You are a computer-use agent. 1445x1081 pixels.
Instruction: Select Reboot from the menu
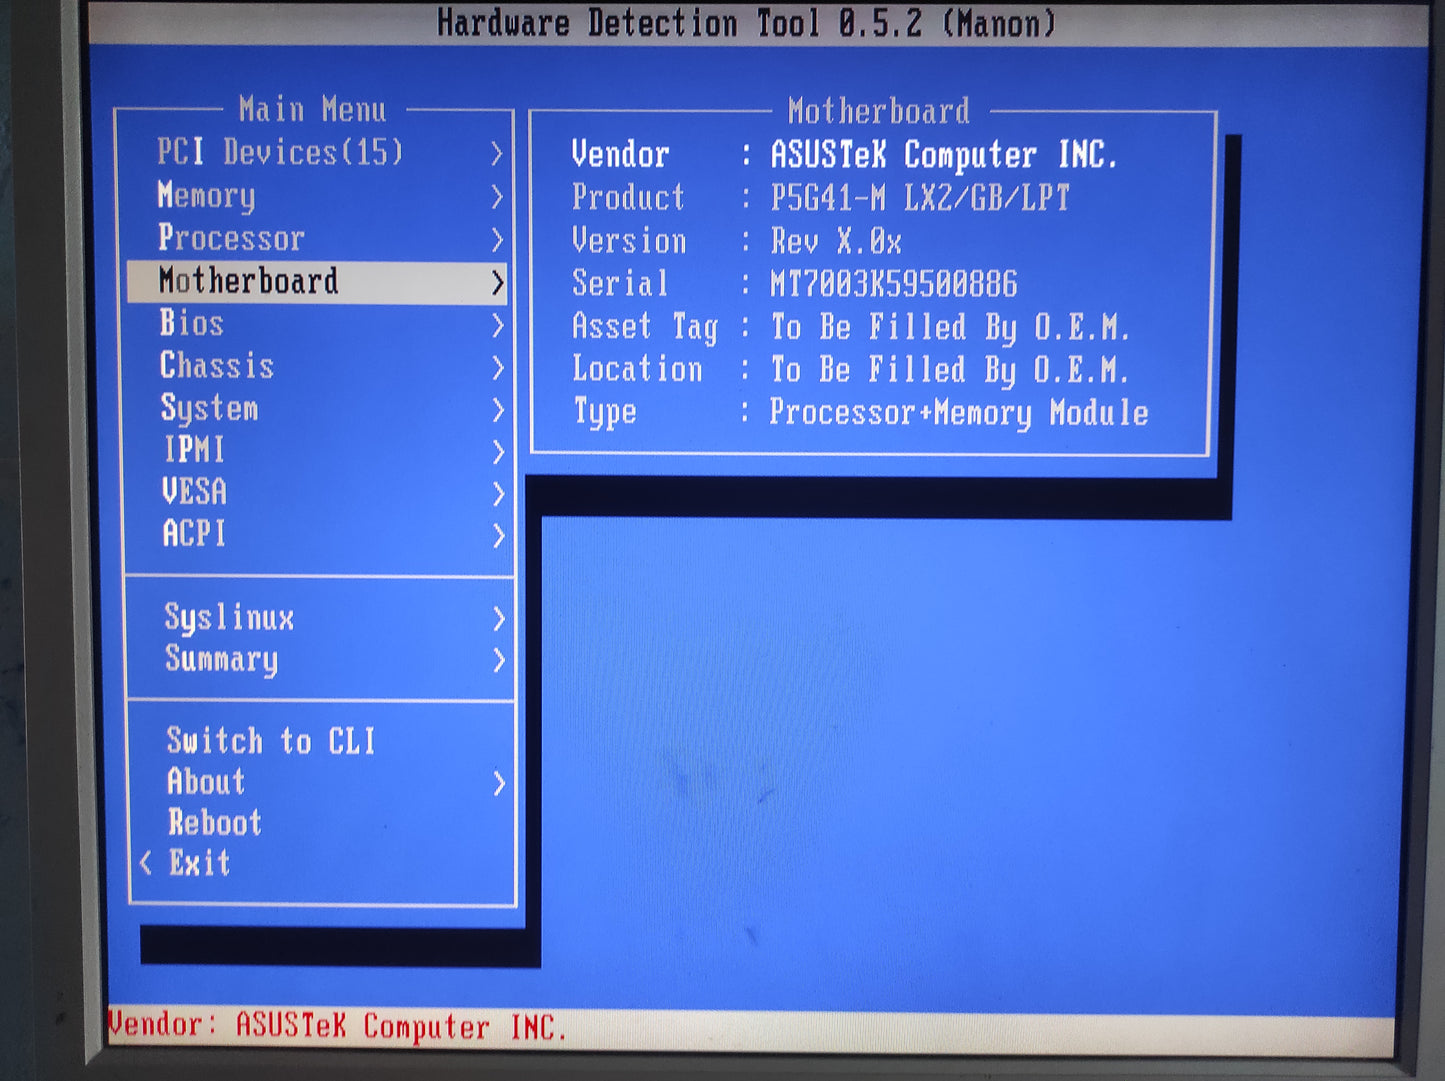coord(214,823)
